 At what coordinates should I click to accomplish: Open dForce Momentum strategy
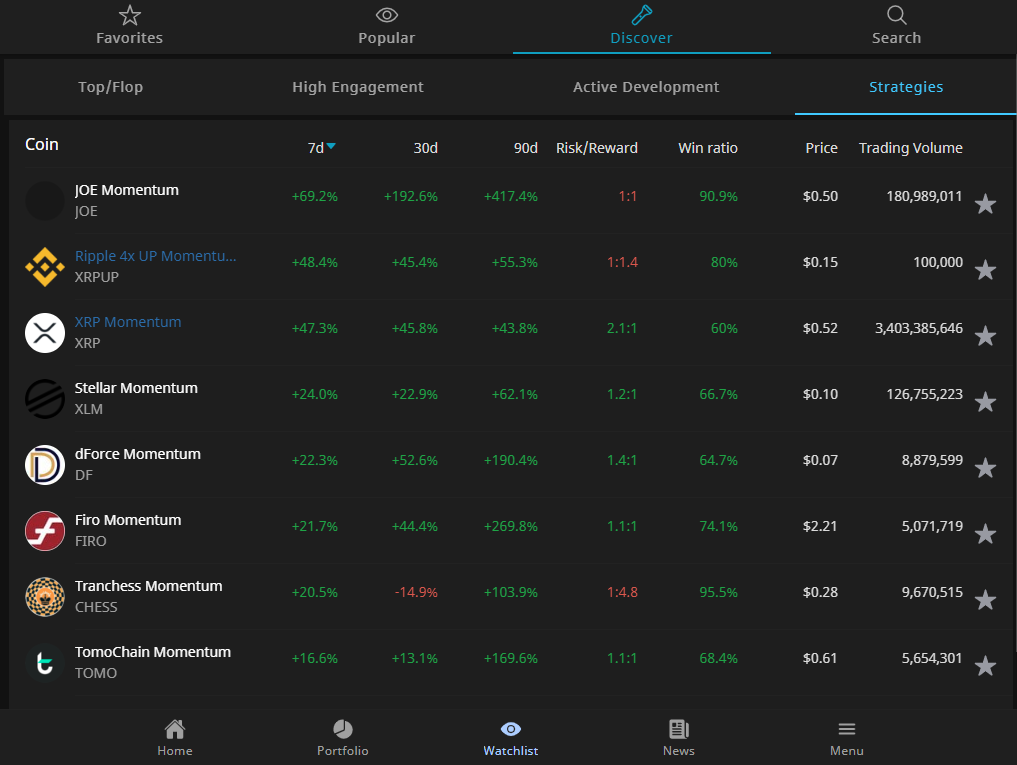138,454
